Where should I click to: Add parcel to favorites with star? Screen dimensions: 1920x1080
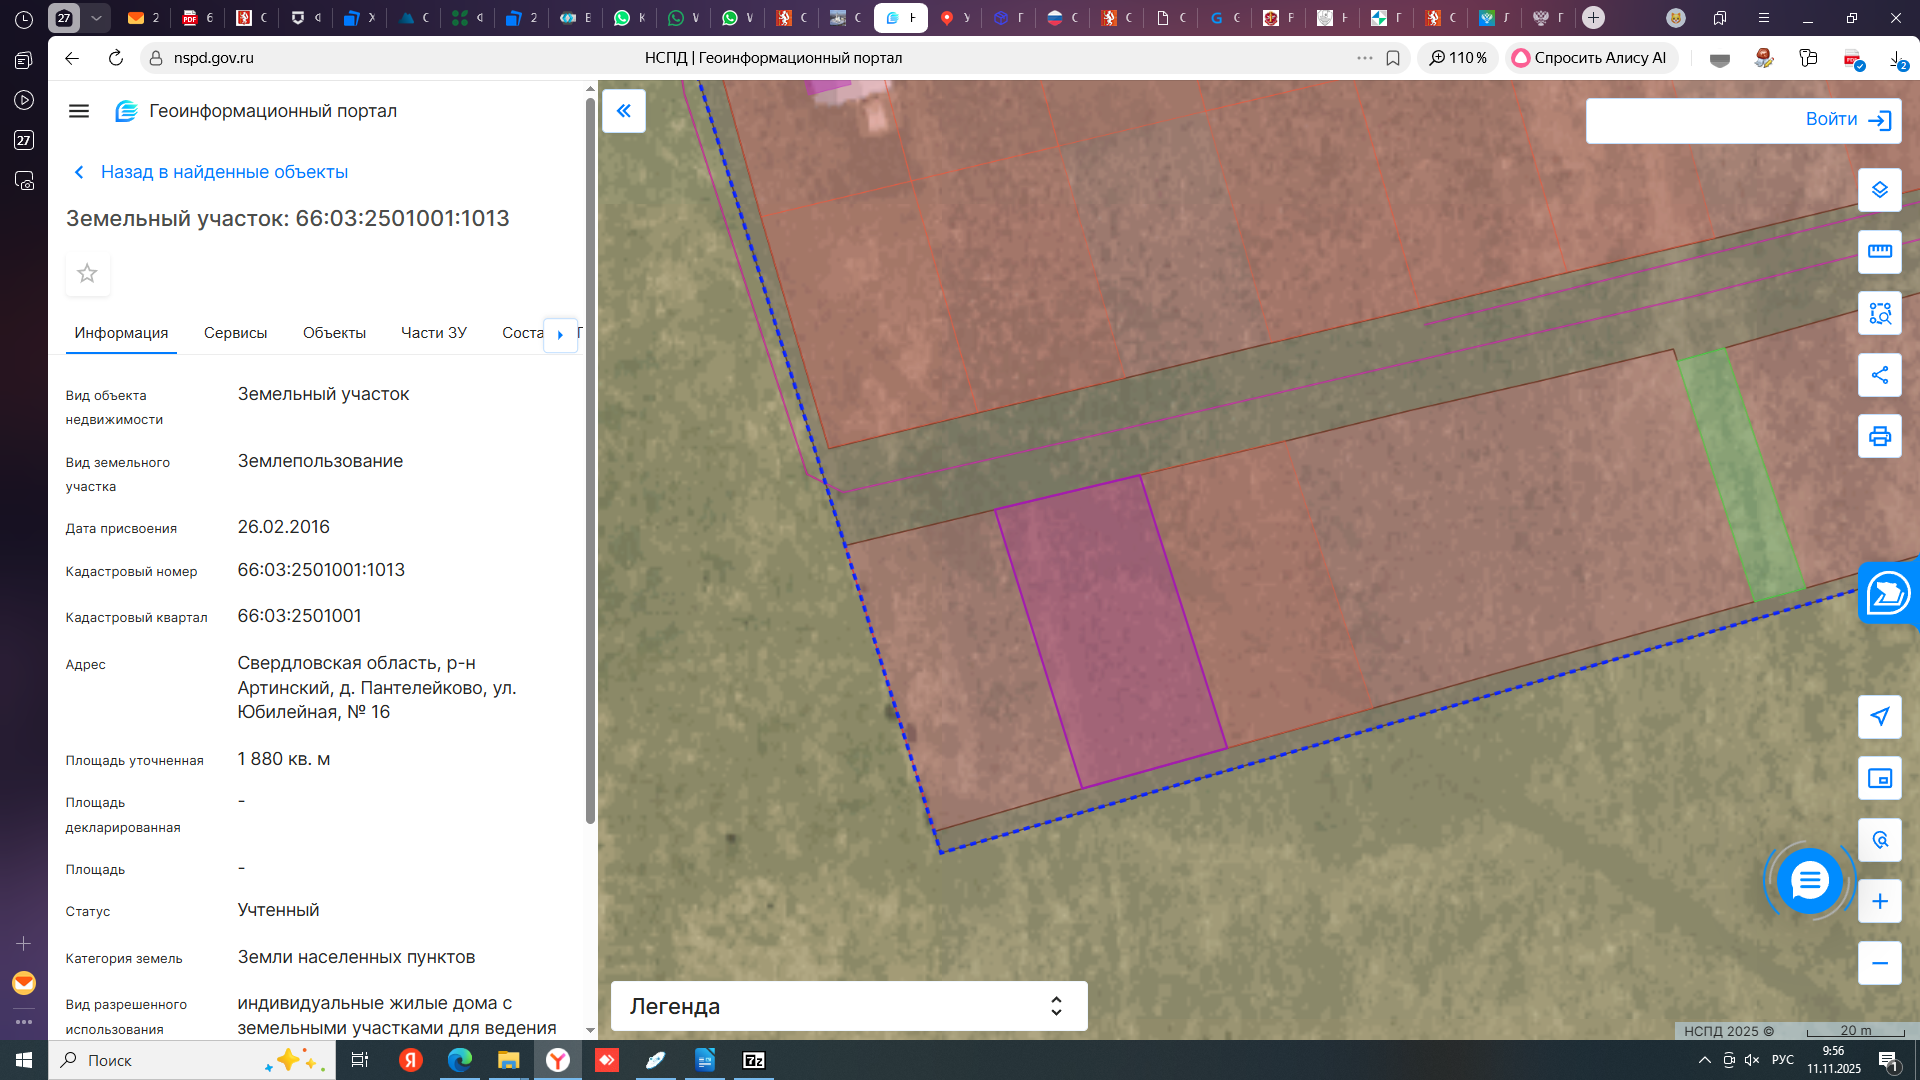[87, 274]
